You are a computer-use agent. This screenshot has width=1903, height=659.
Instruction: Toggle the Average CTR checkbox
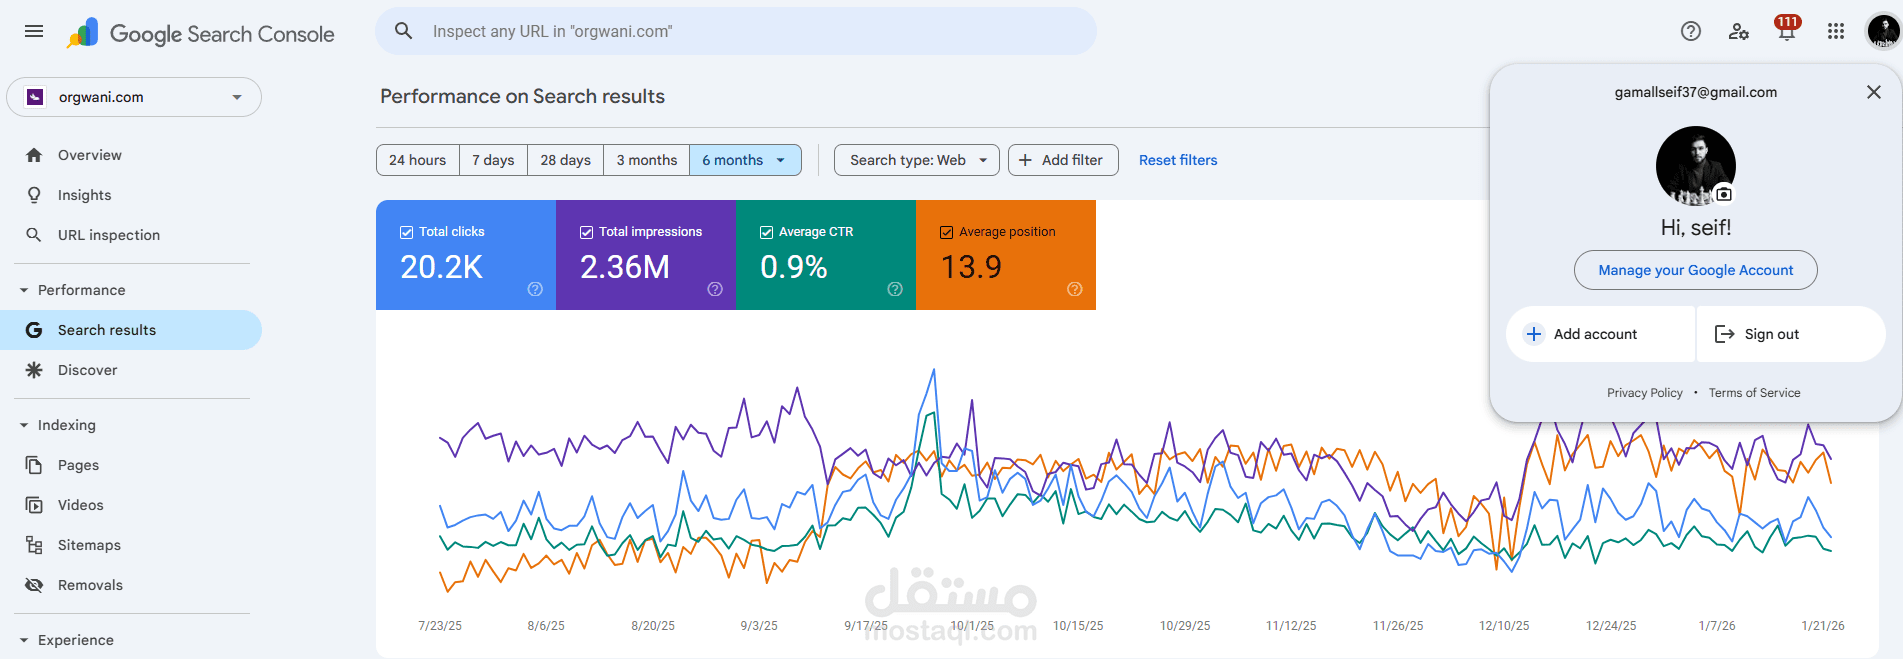click(767, 232)
